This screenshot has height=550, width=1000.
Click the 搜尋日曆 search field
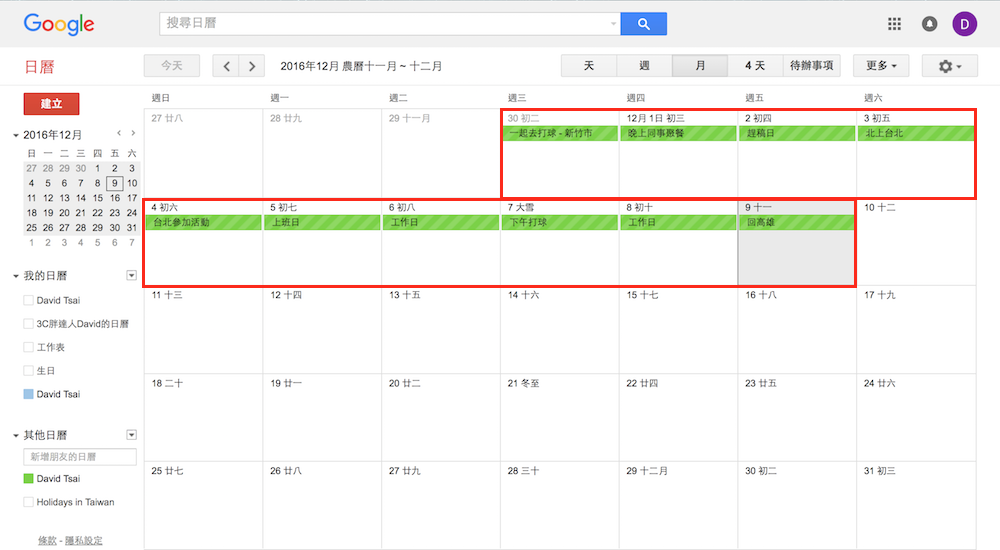385,24
